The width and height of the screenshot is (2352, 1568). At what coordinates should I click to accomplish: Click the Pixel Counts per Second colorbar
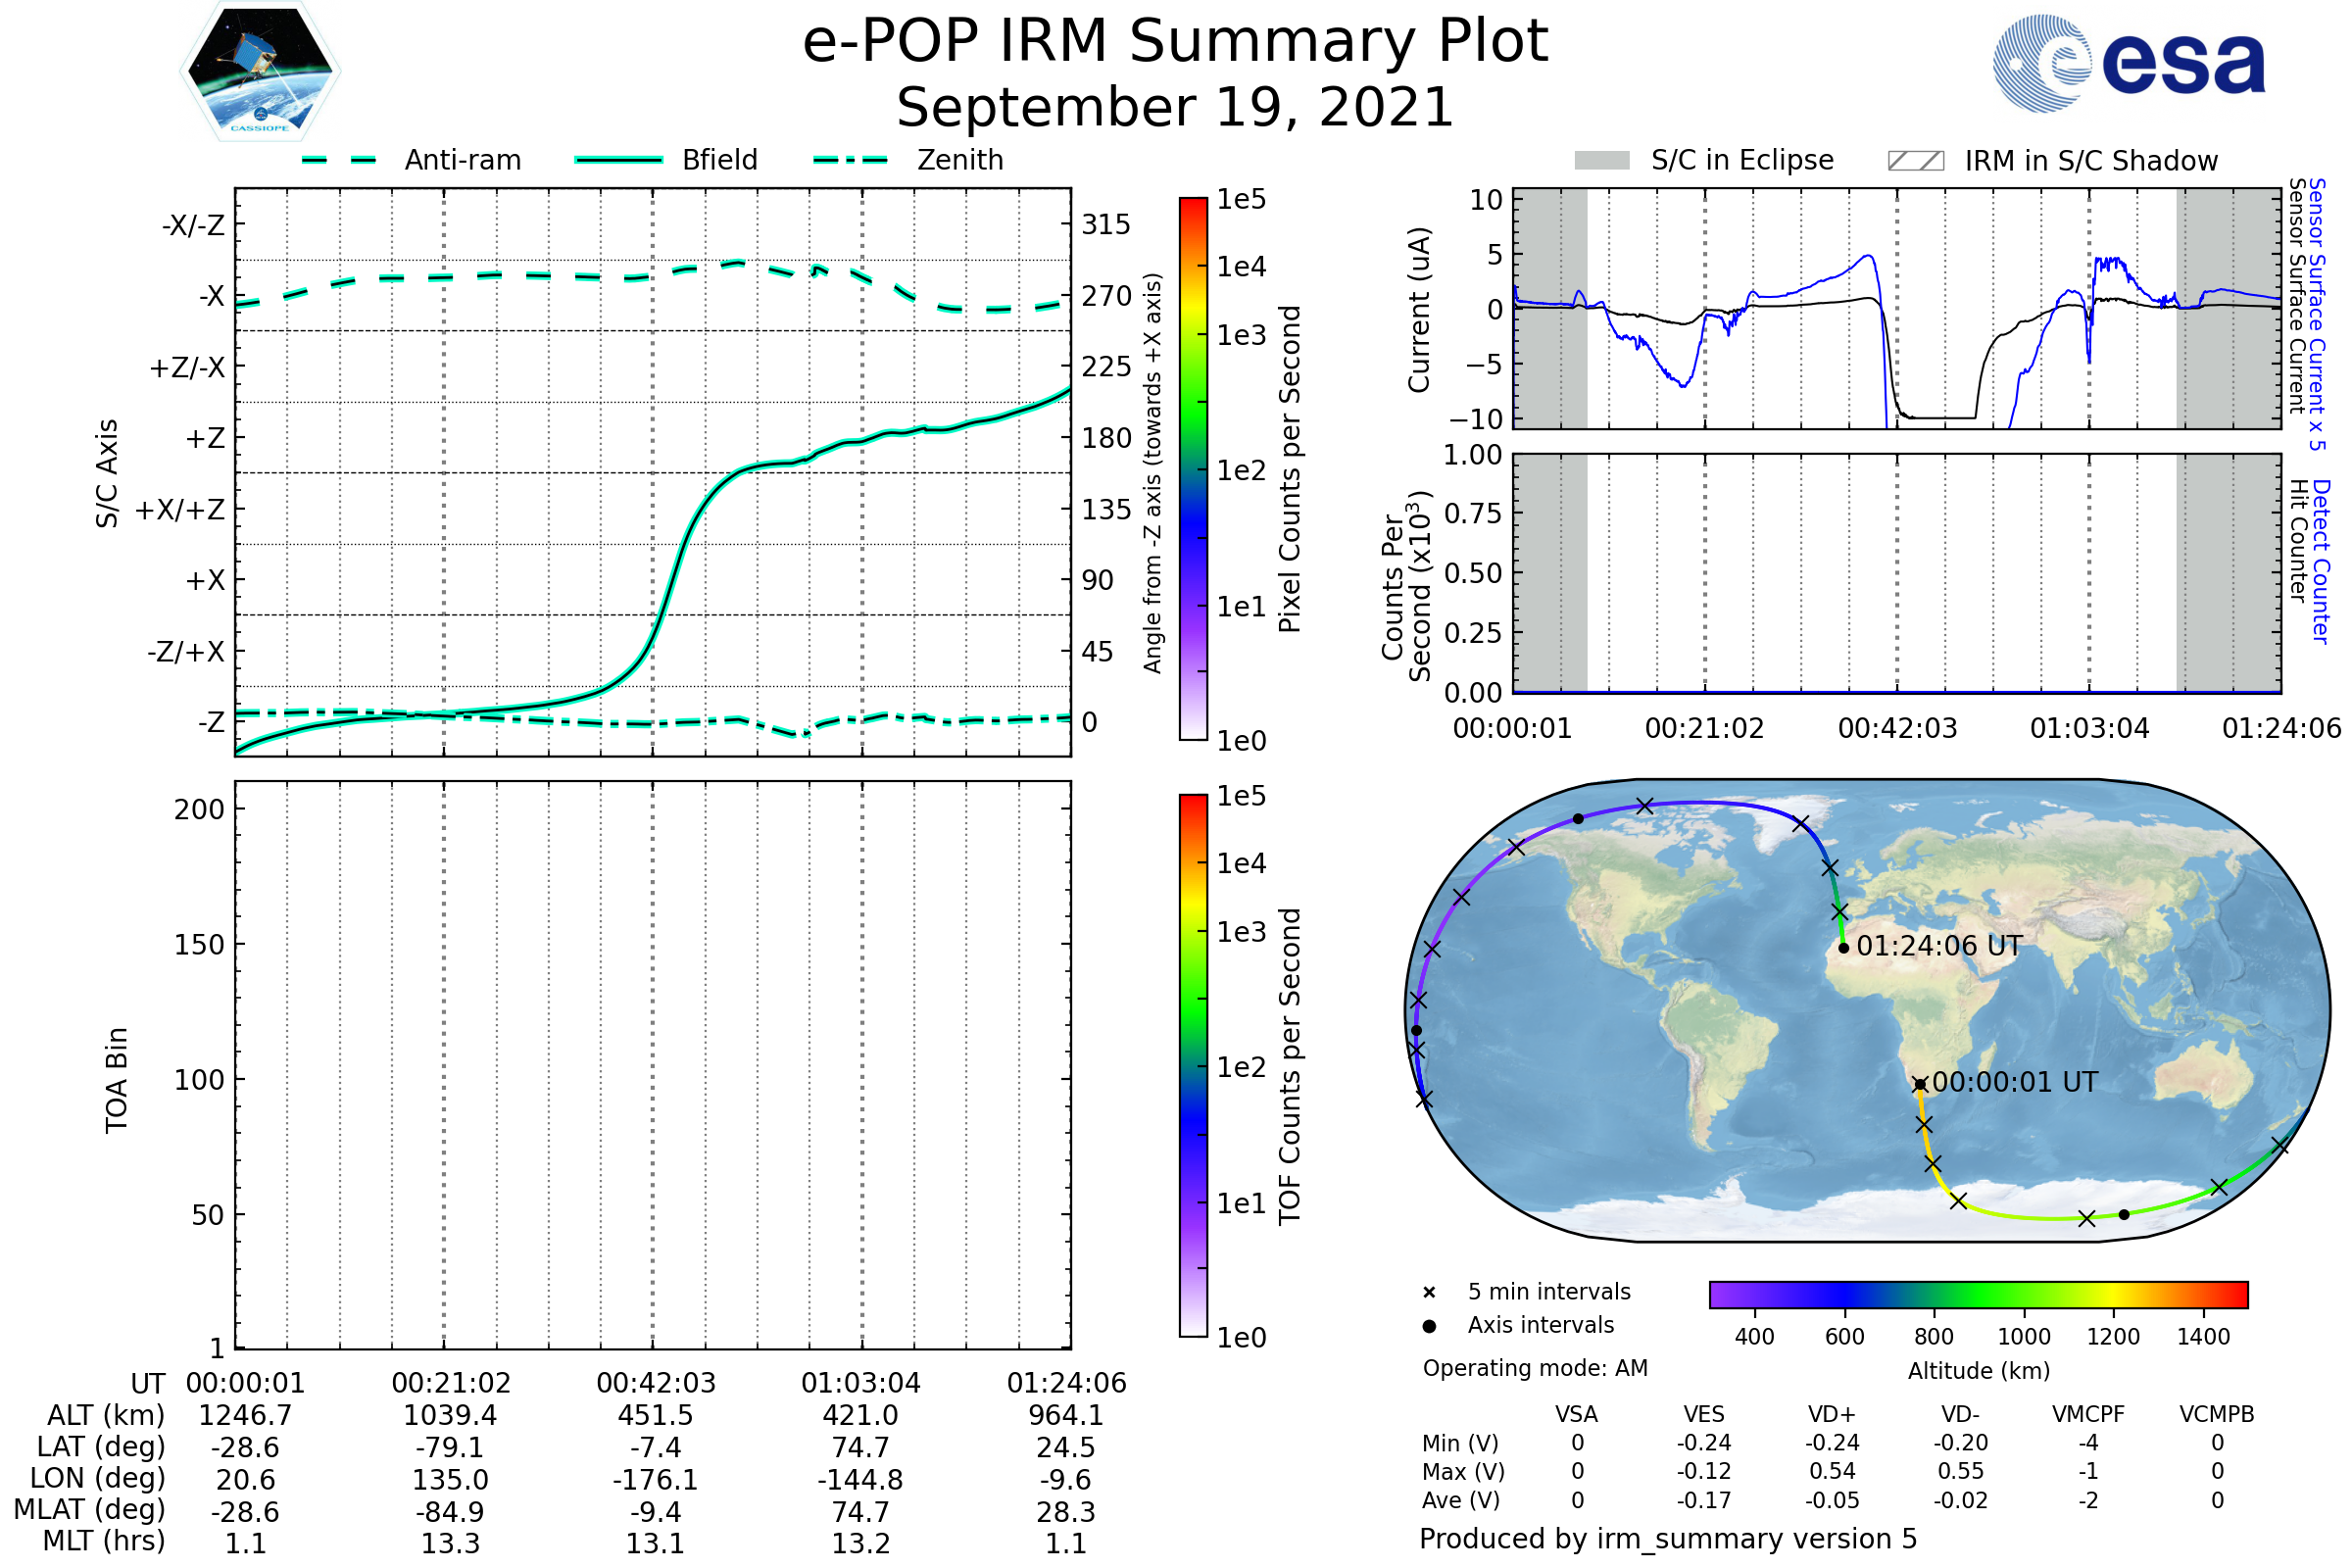1193,468
